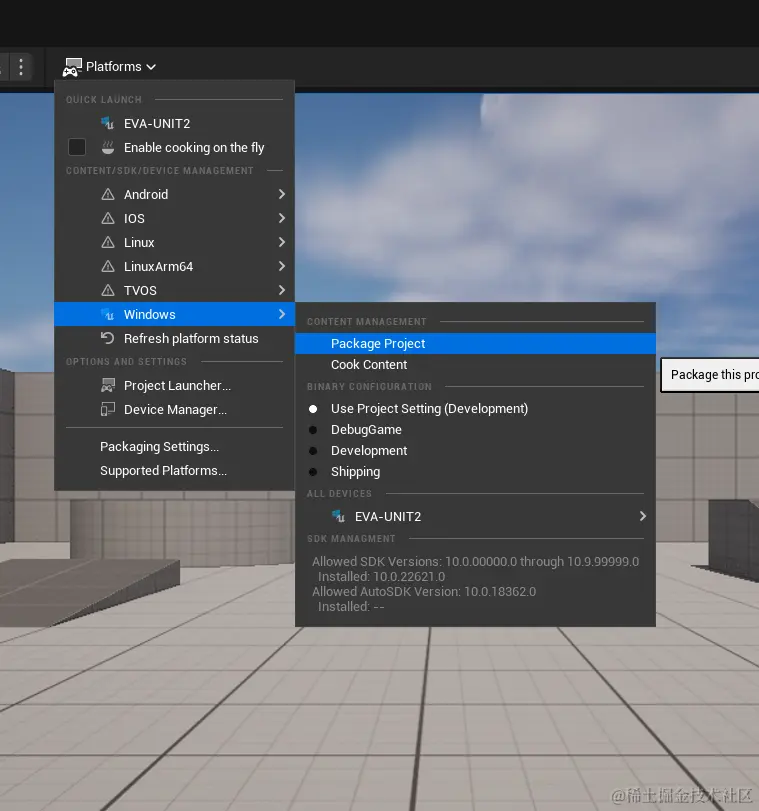Click the Android warning triangle icon
Screen dimensions: 759x811
[108, 194]
